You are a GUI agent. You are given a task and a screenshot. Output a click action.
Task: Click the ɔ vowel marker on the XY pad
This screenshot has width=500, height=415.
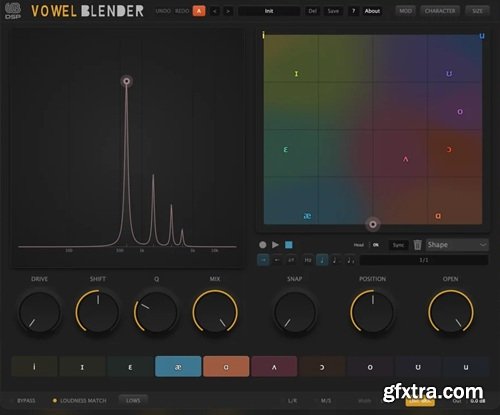coord(449,149)
